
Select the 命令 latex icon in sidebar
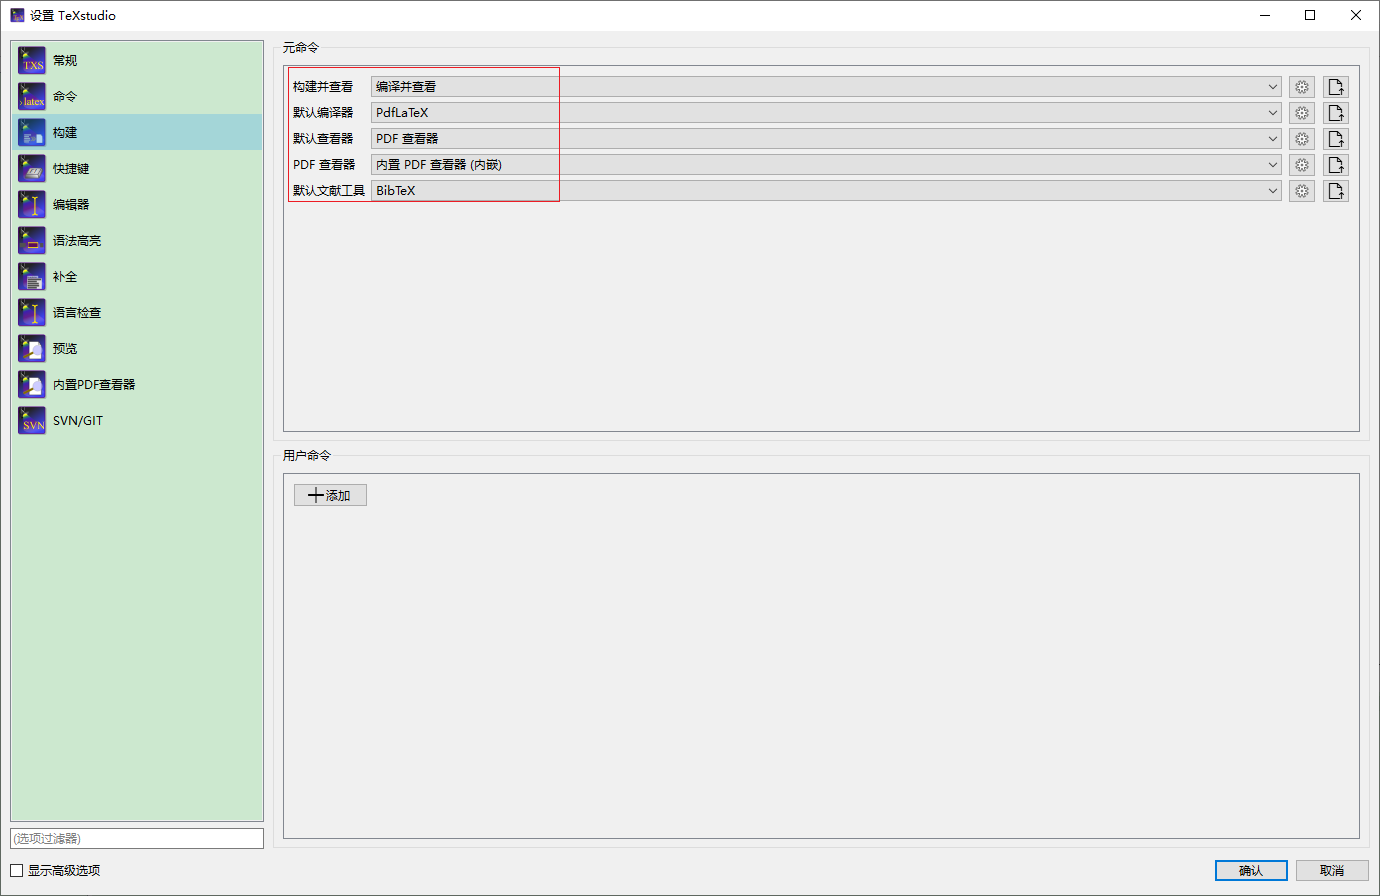pyautogui.click(x=32, y=97)
